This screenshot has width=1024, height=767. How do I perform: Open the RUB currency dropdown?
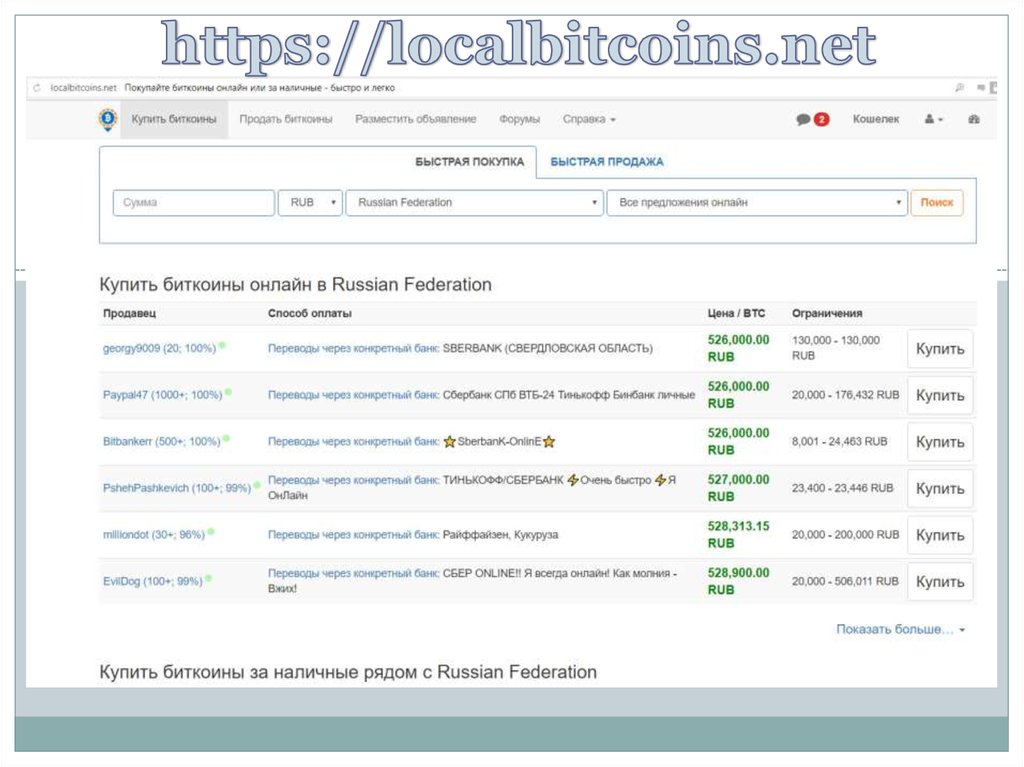click(310, 203)
